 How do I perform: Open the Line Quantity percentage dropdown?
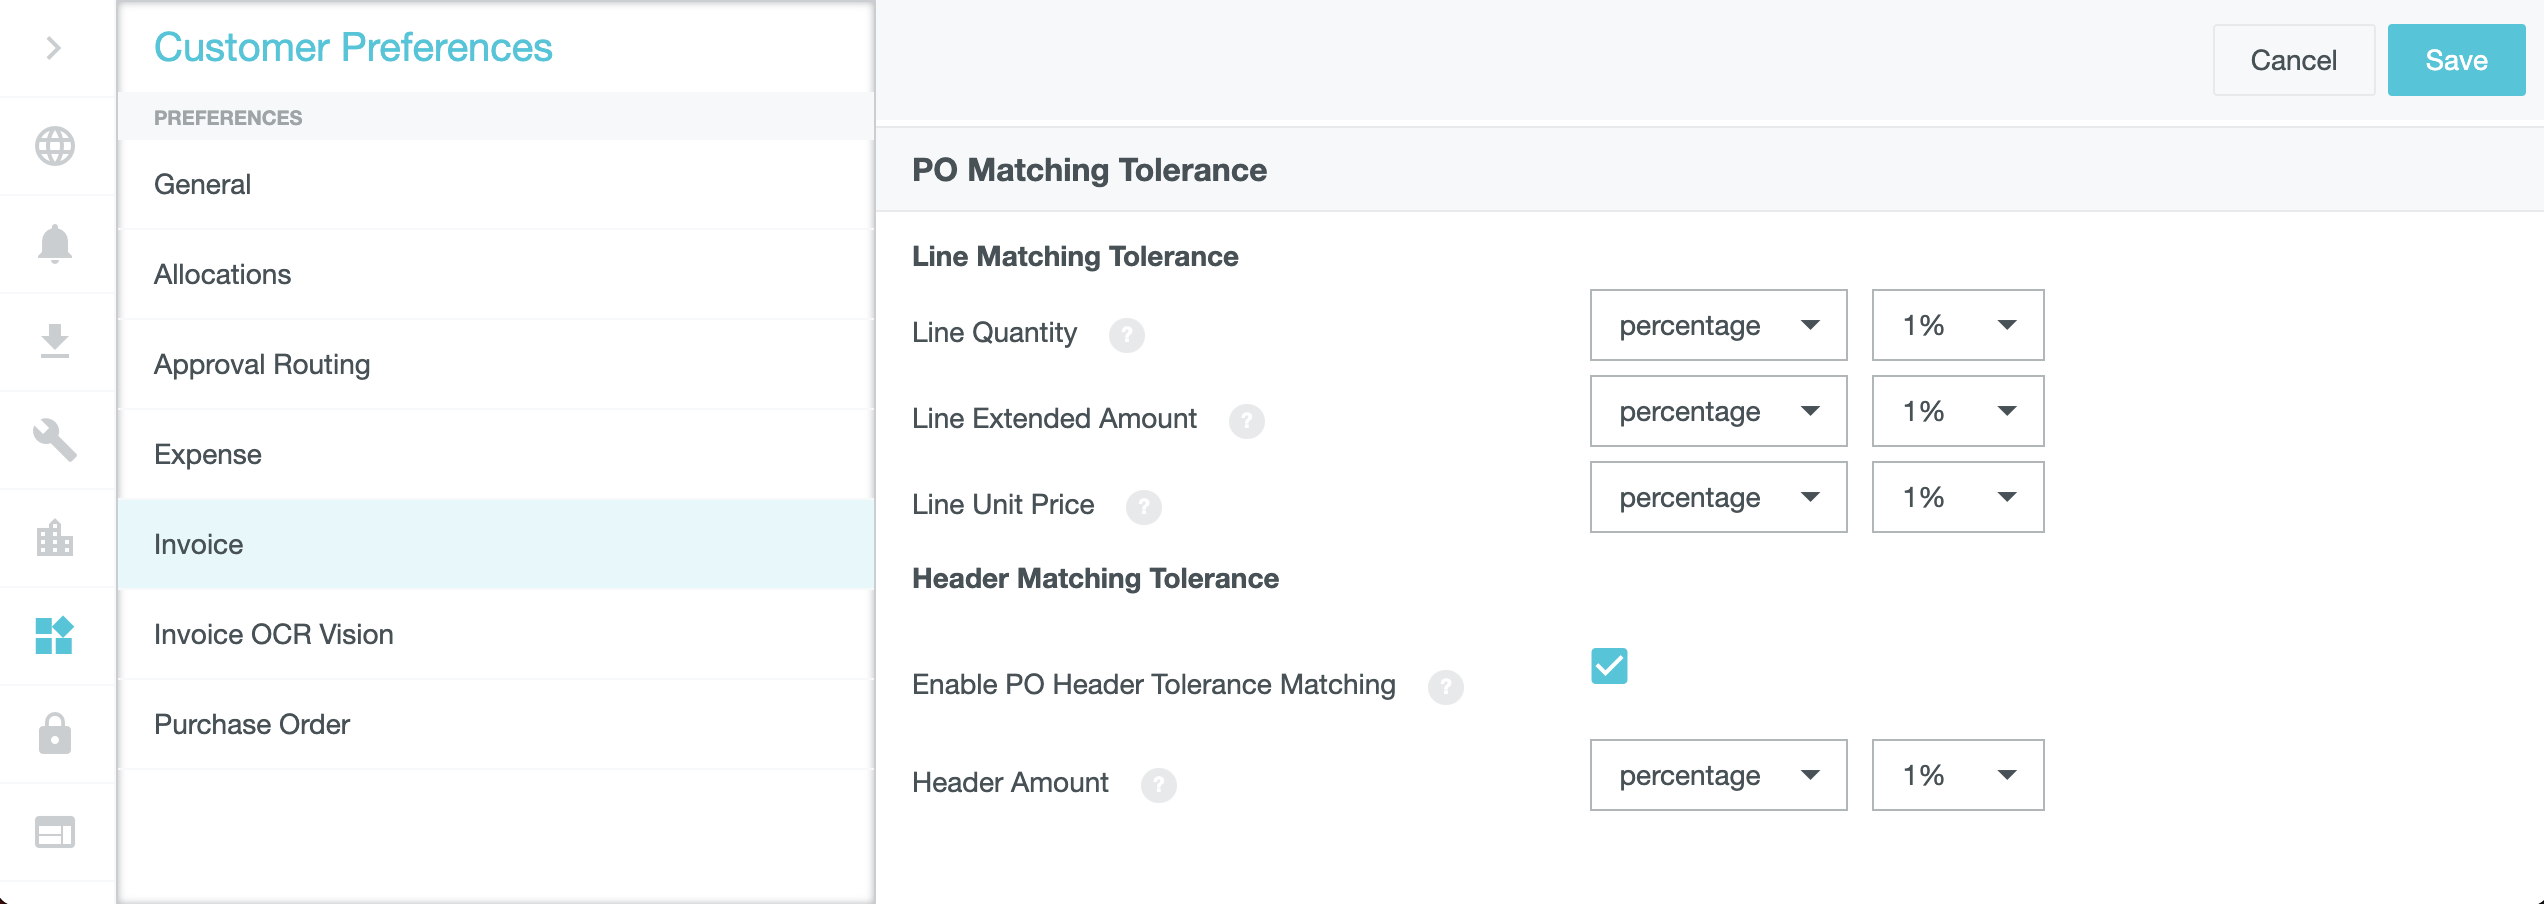[1718, 325]
